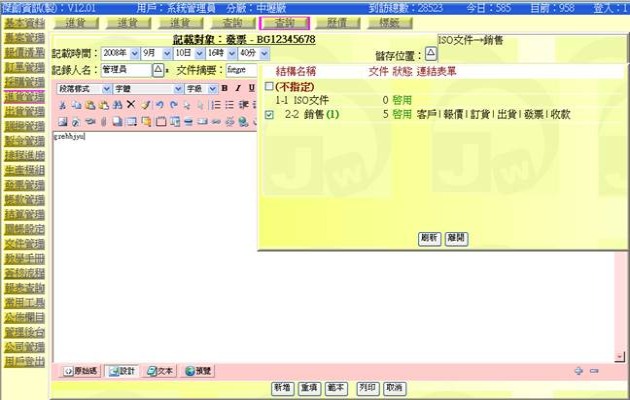630x400 pixels.
Task: Click the plus icon to enlarge editor
Action: 578,370
